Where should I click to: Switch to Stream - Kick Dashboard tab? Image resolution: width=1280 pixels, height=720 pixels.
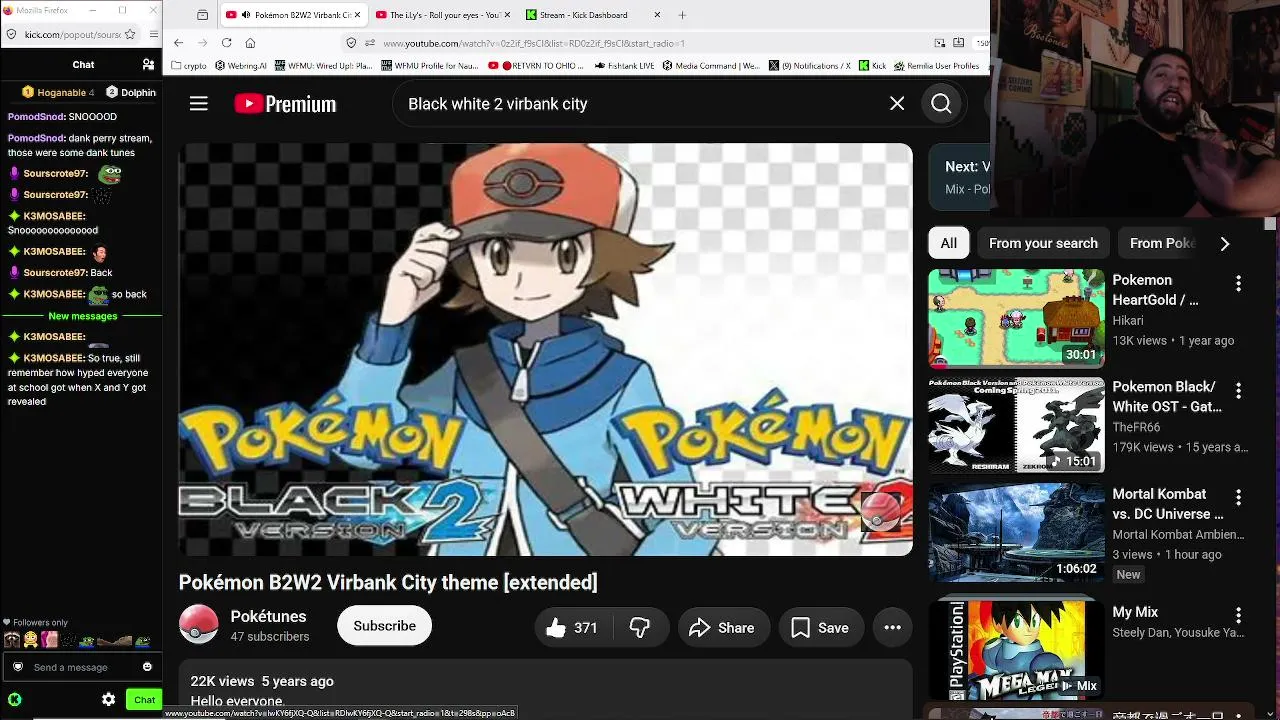tap(592, 15)
